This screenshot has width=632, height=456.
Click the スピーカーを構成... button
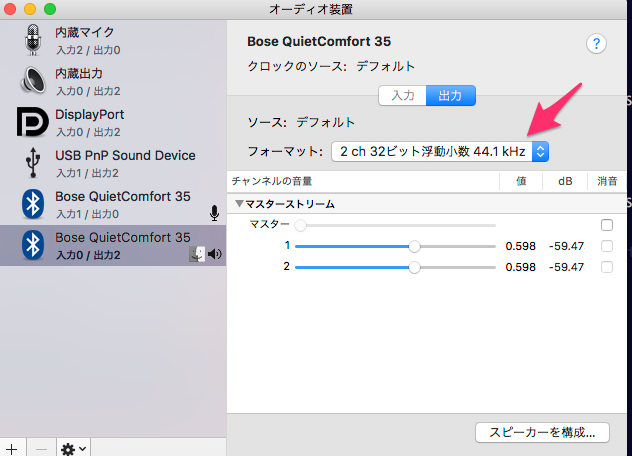pos(542,433)
